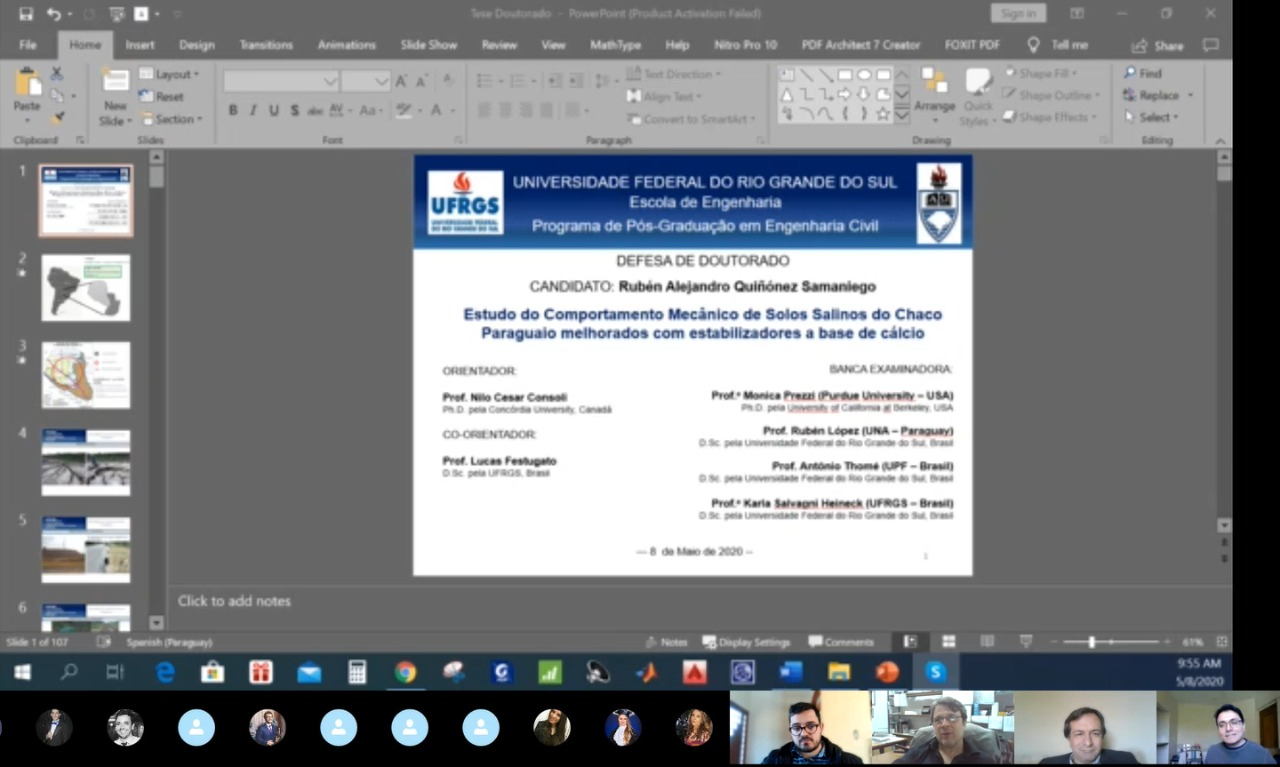Open the font size combo box
The image size is (1280, 767).
tap(366, 81)
